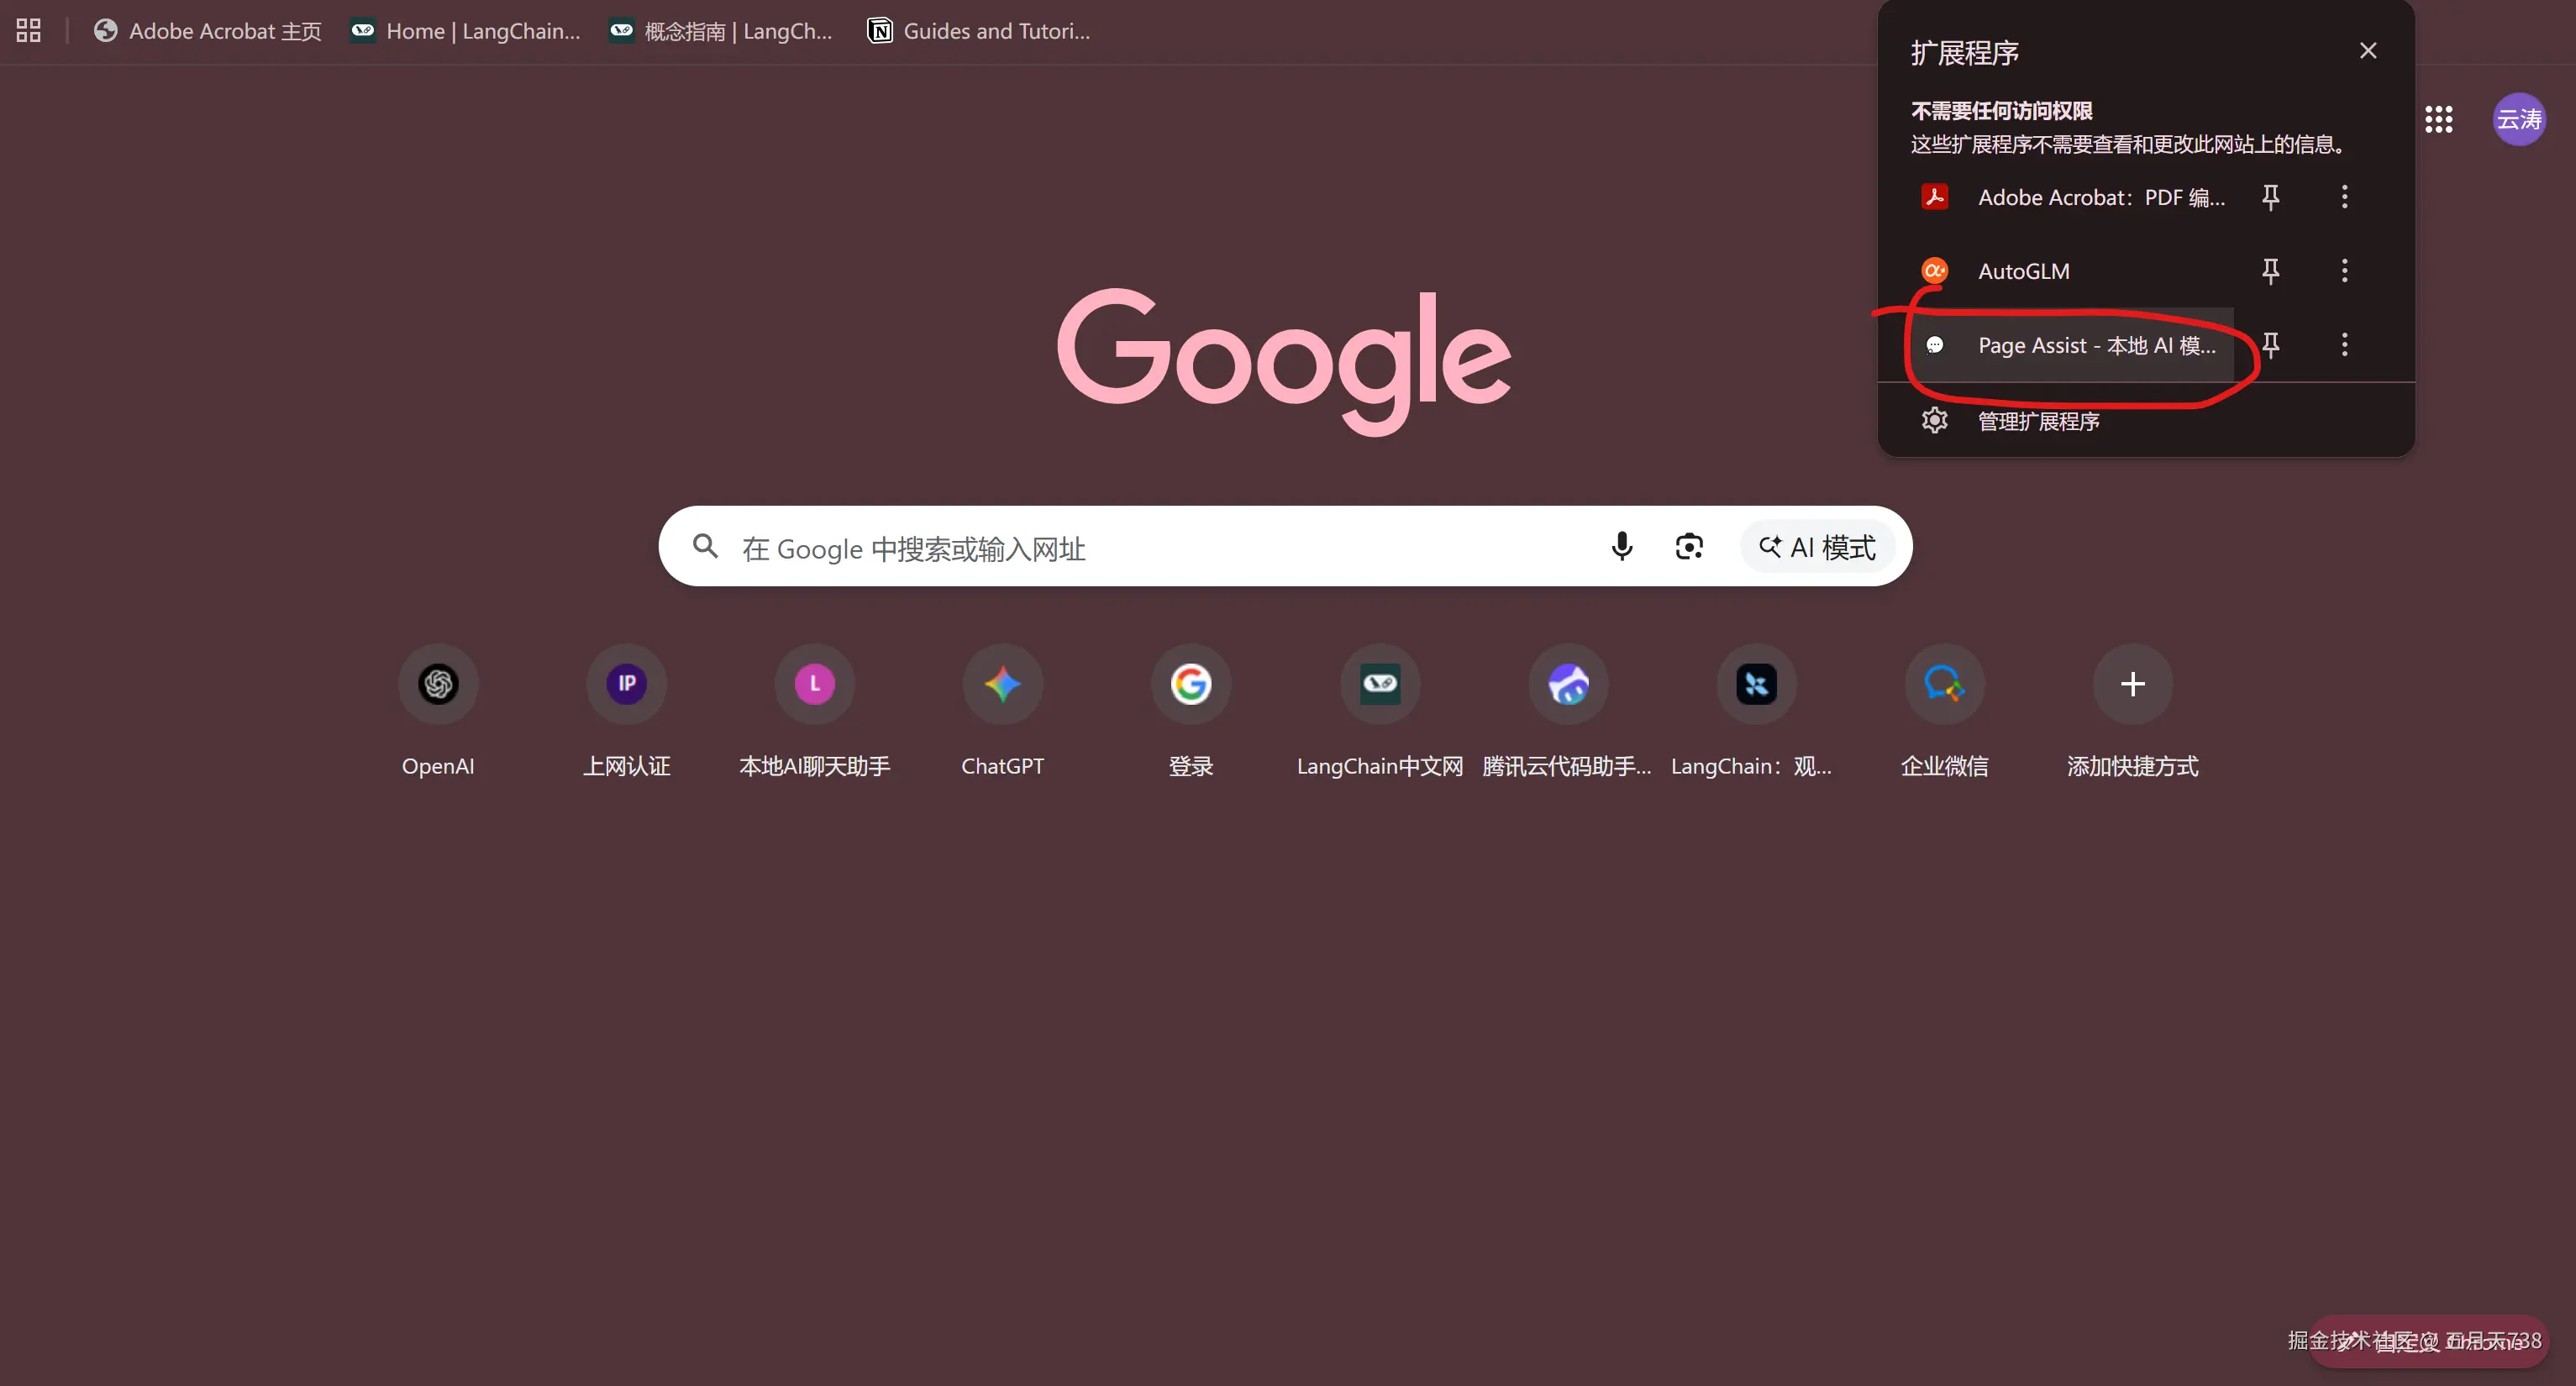Image resolution: width=2576 pixels, height=1386 pixels.
Task: Select the Google Lens camera search icon
Action: tap(1689, 546)
